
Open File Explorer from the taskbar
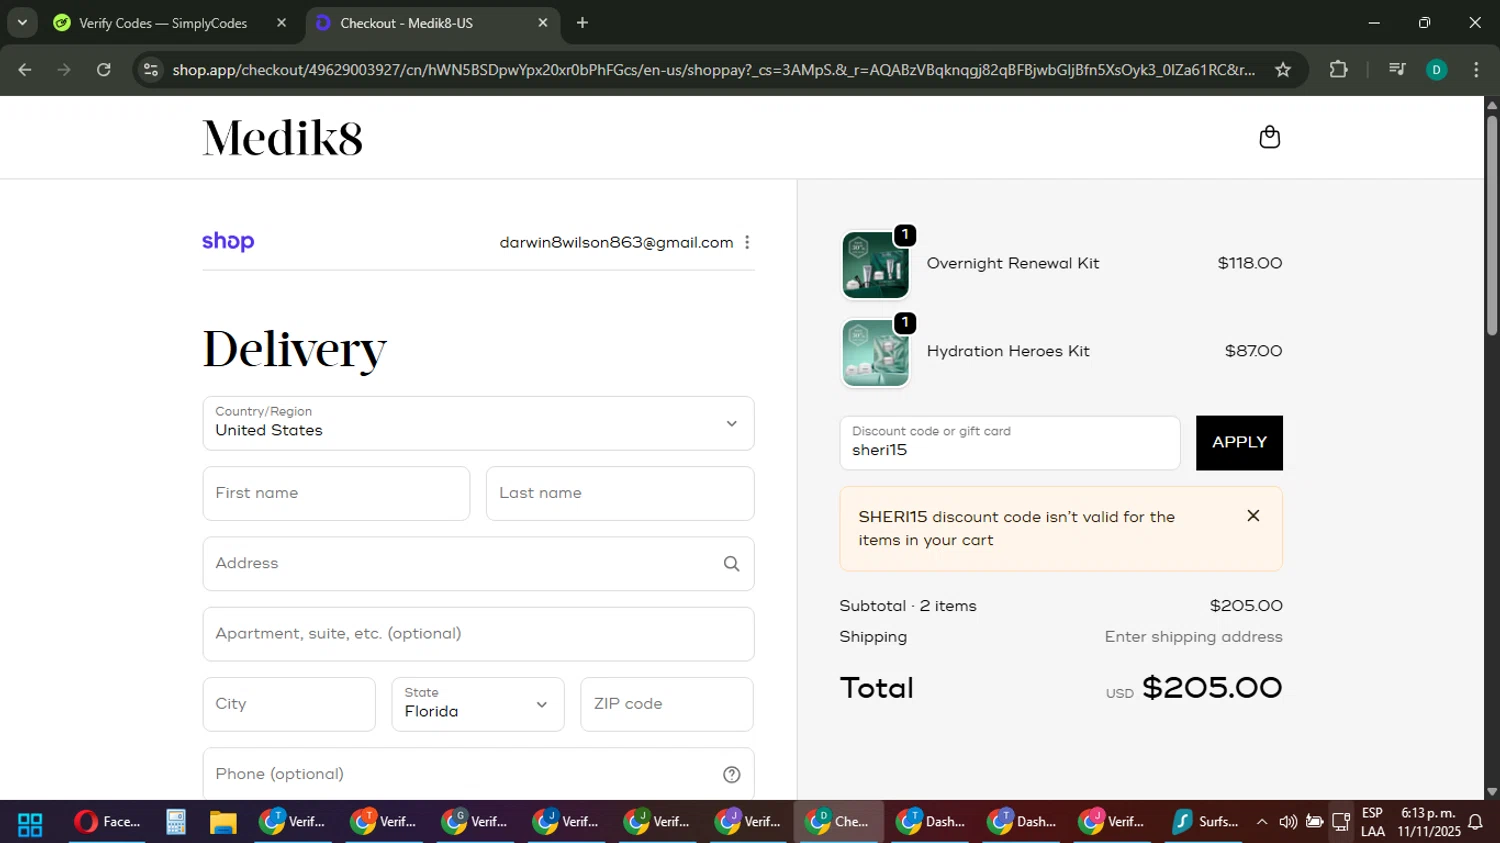pyautogui.click(x=222, y=822)
